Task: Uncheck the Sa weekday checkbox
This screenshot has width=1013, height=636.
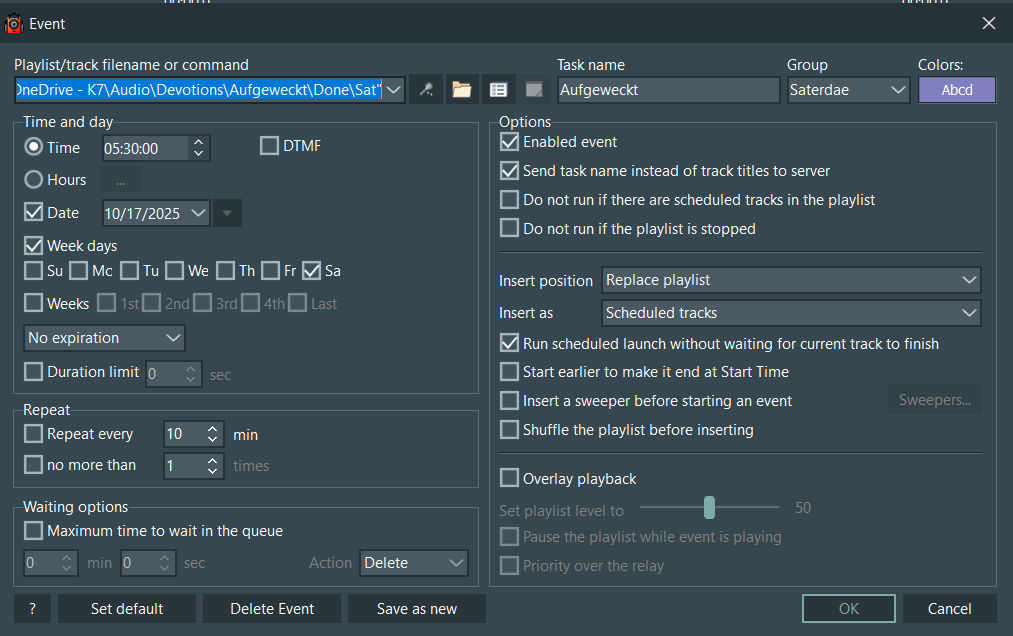Action: click(x=311, y=271)
